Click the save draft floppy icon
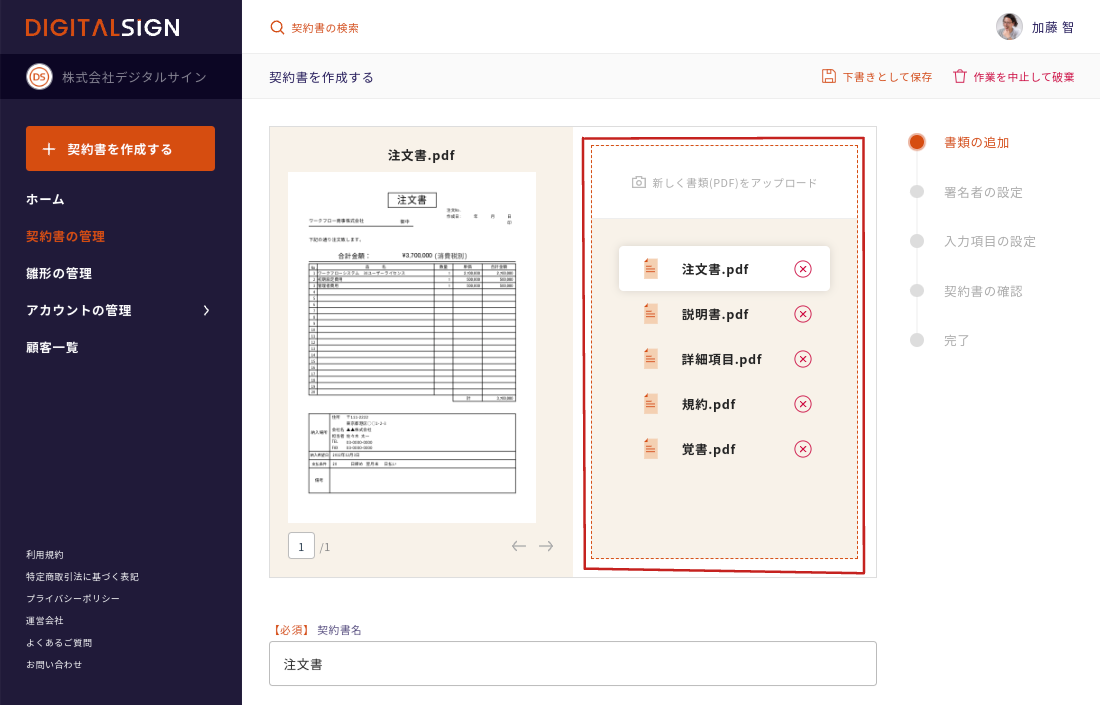The width and height of the screenshot is (1100, 705). point(828,76)
